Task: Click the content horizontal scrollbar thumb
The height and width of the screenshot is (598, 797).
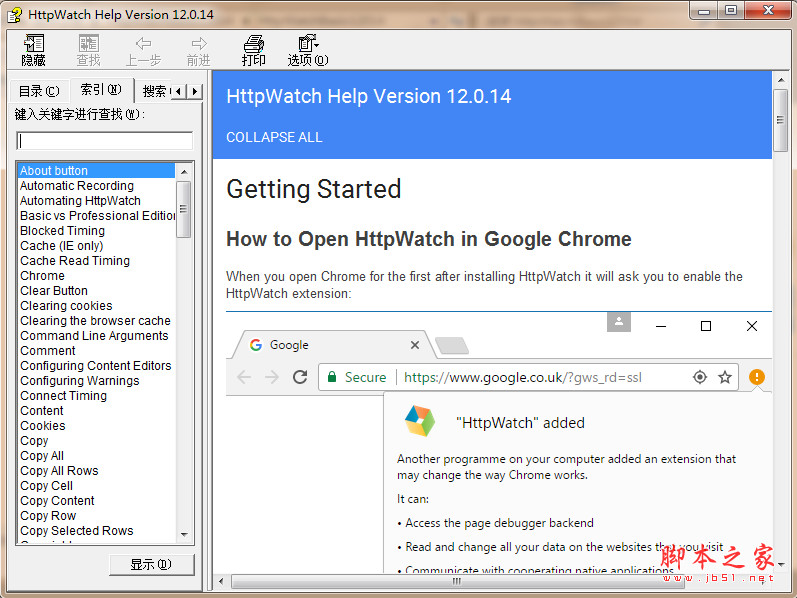Action: click(456, 581)
